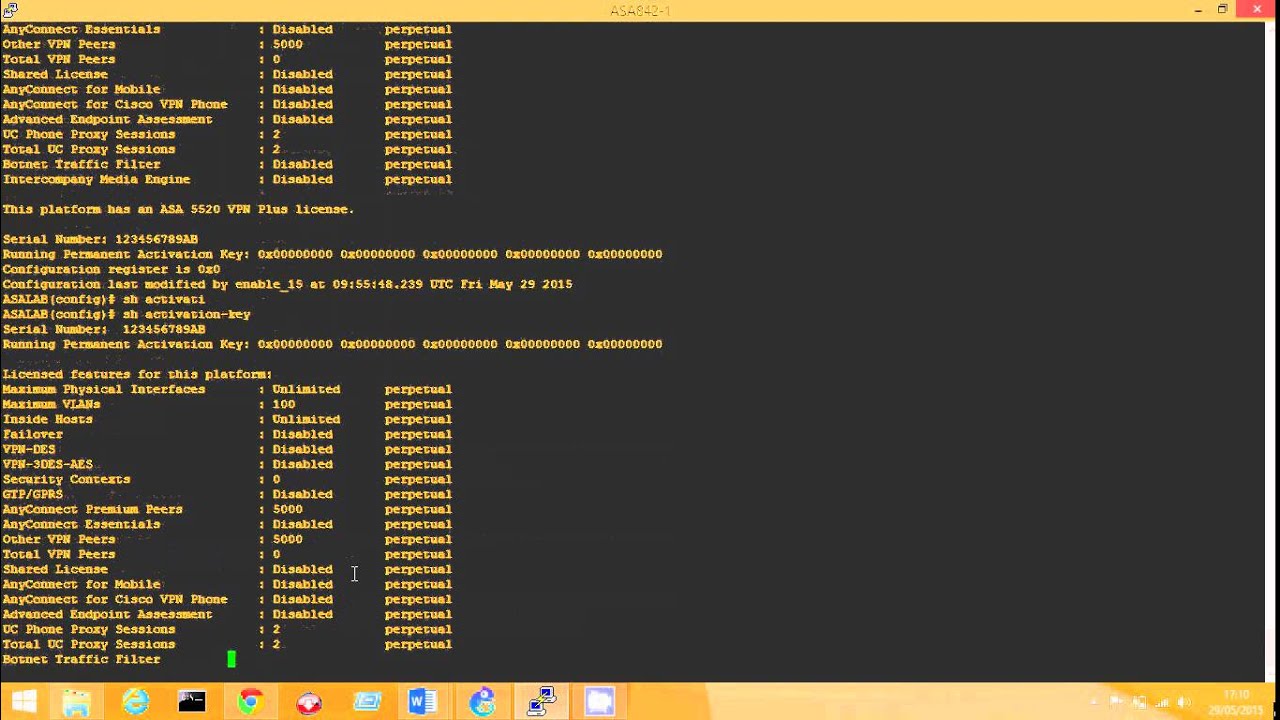Show the clock and date flyout

(1237, 702)
